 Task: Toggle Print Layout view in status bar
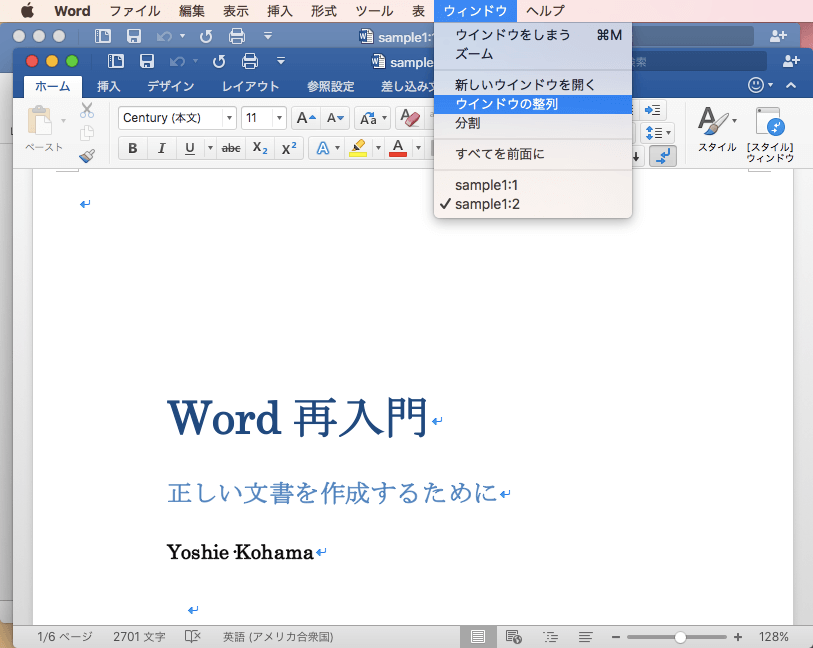tap(478, 637)
